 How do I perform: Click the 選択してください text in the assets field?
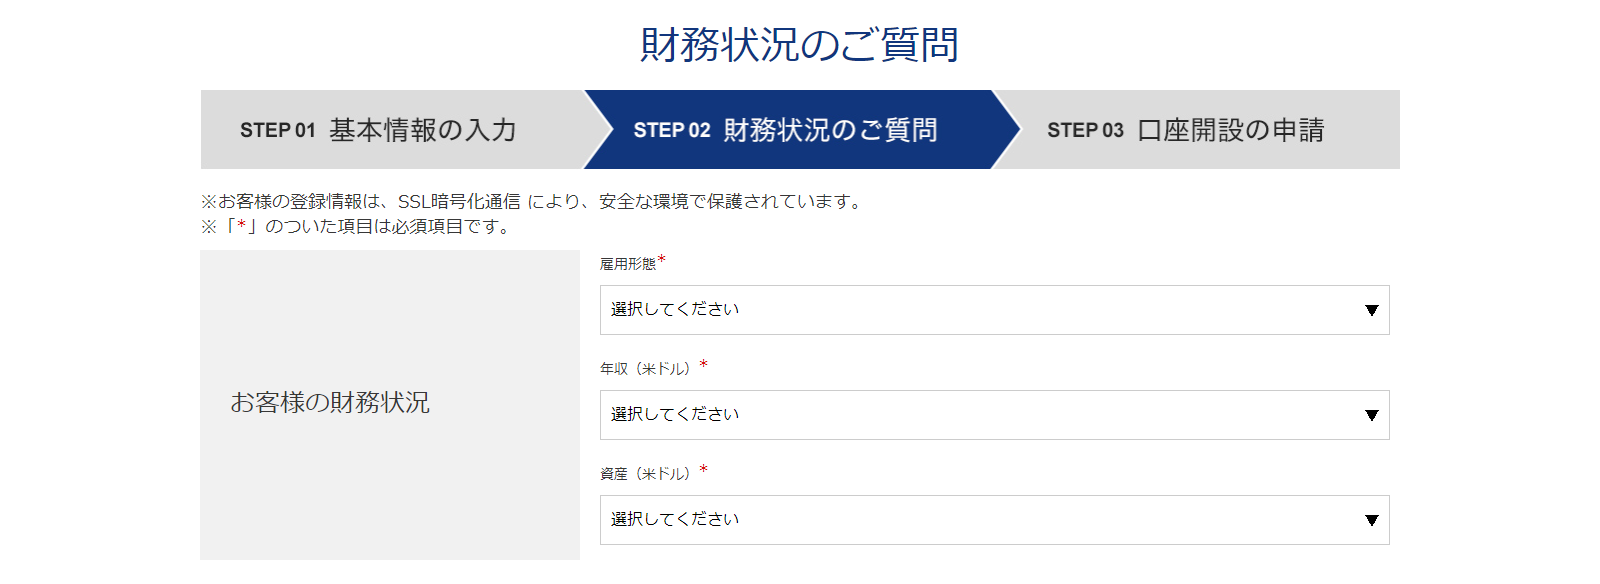tap(674, 519)
